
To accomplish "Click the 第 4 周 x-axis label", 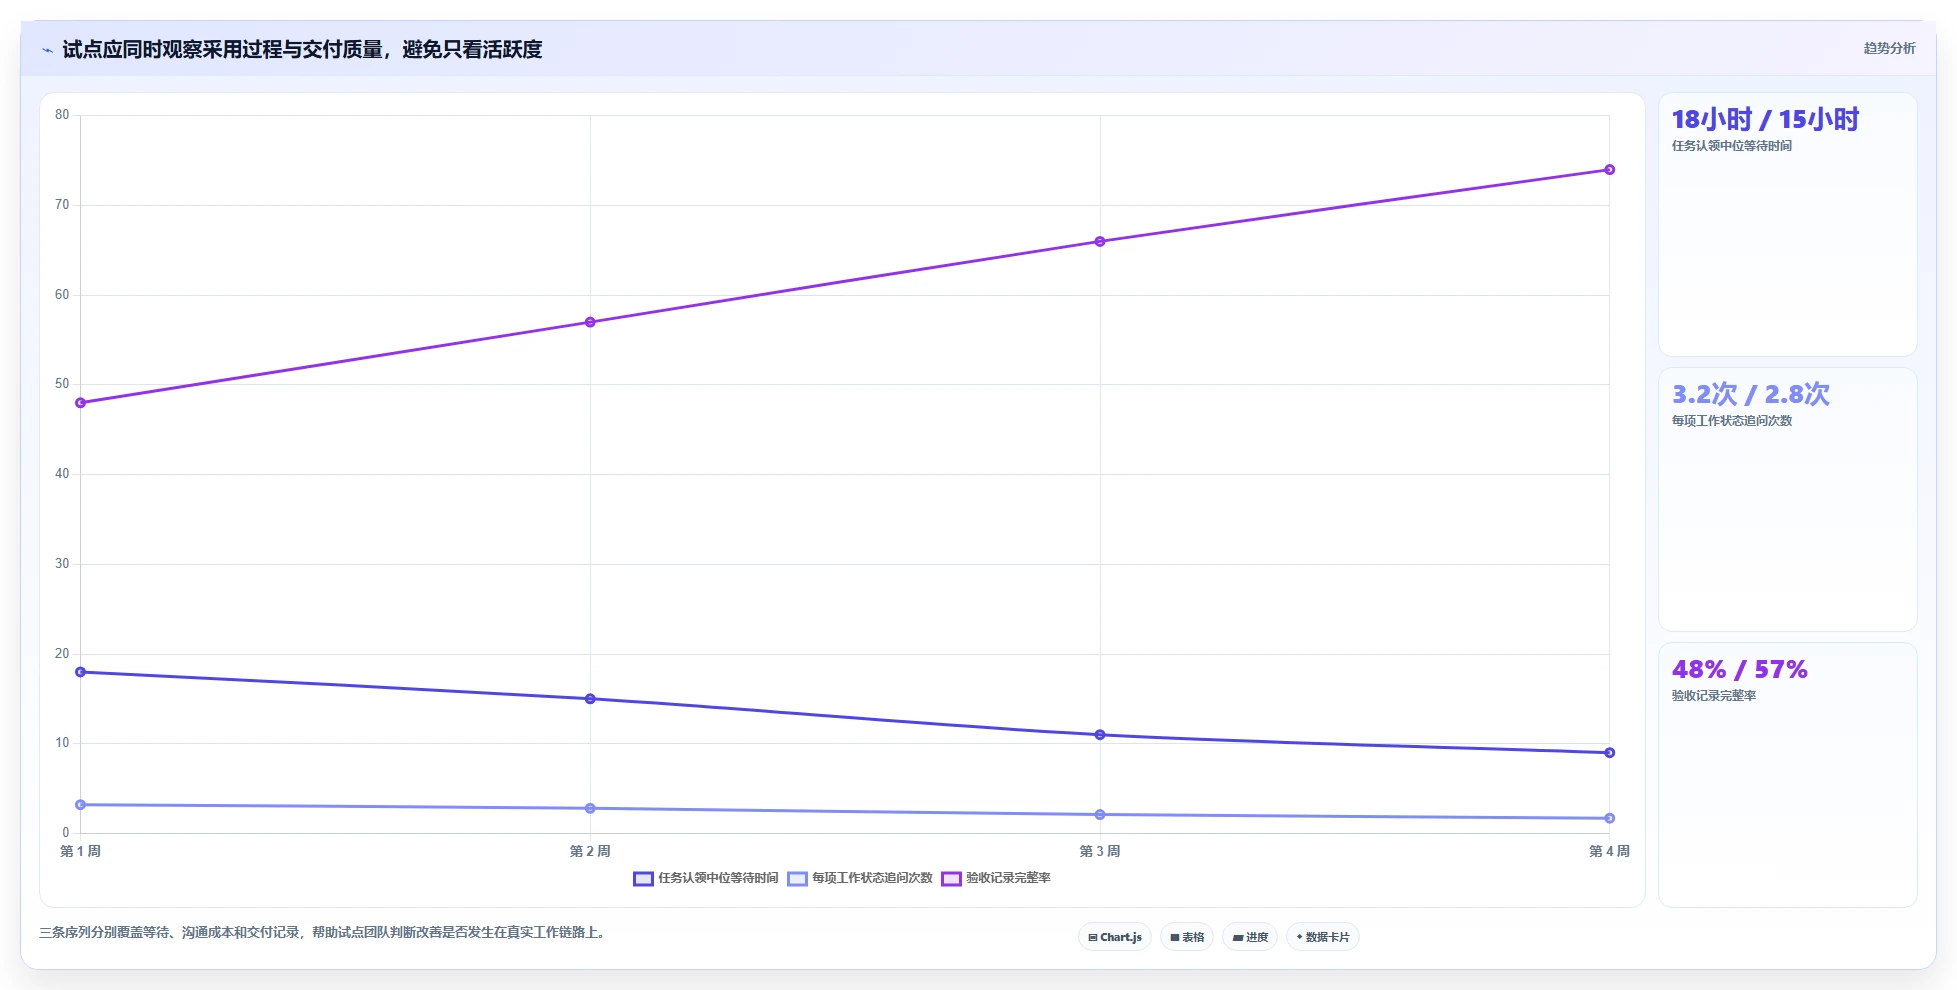I will click(x=1609, y=851).
